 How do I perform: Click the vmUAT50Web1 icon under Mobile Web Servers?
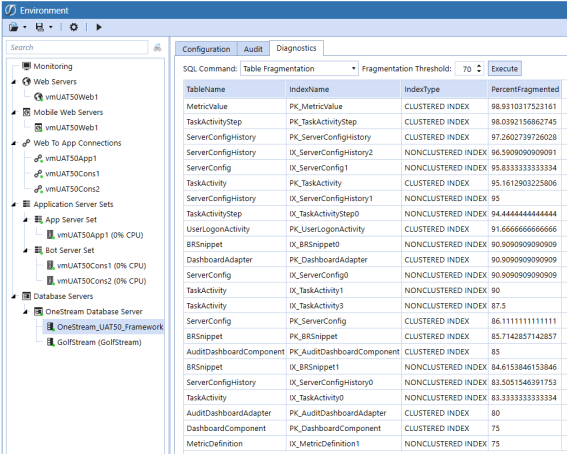(38, 128)
